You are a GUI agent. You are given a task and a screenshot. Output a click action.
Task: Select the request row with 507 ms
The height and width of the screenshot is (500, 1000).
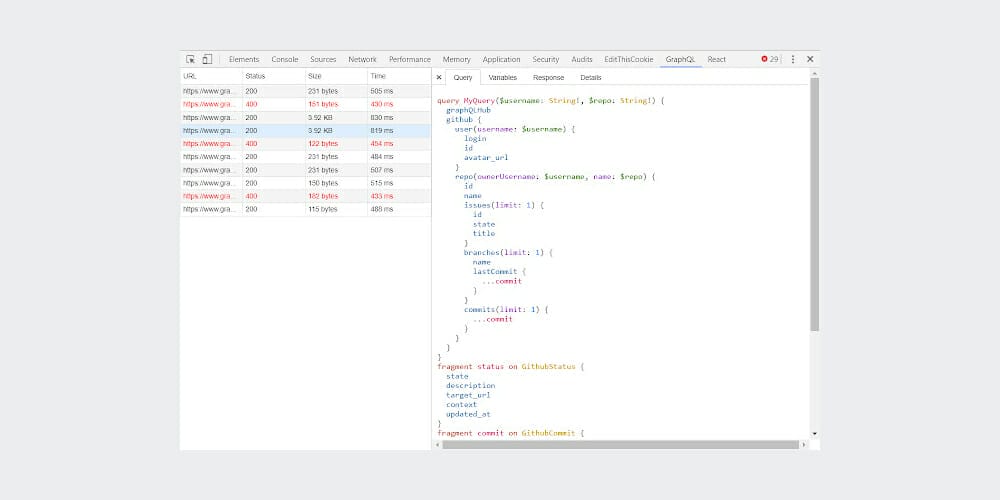pyautogui.click(x=305, y=170)
